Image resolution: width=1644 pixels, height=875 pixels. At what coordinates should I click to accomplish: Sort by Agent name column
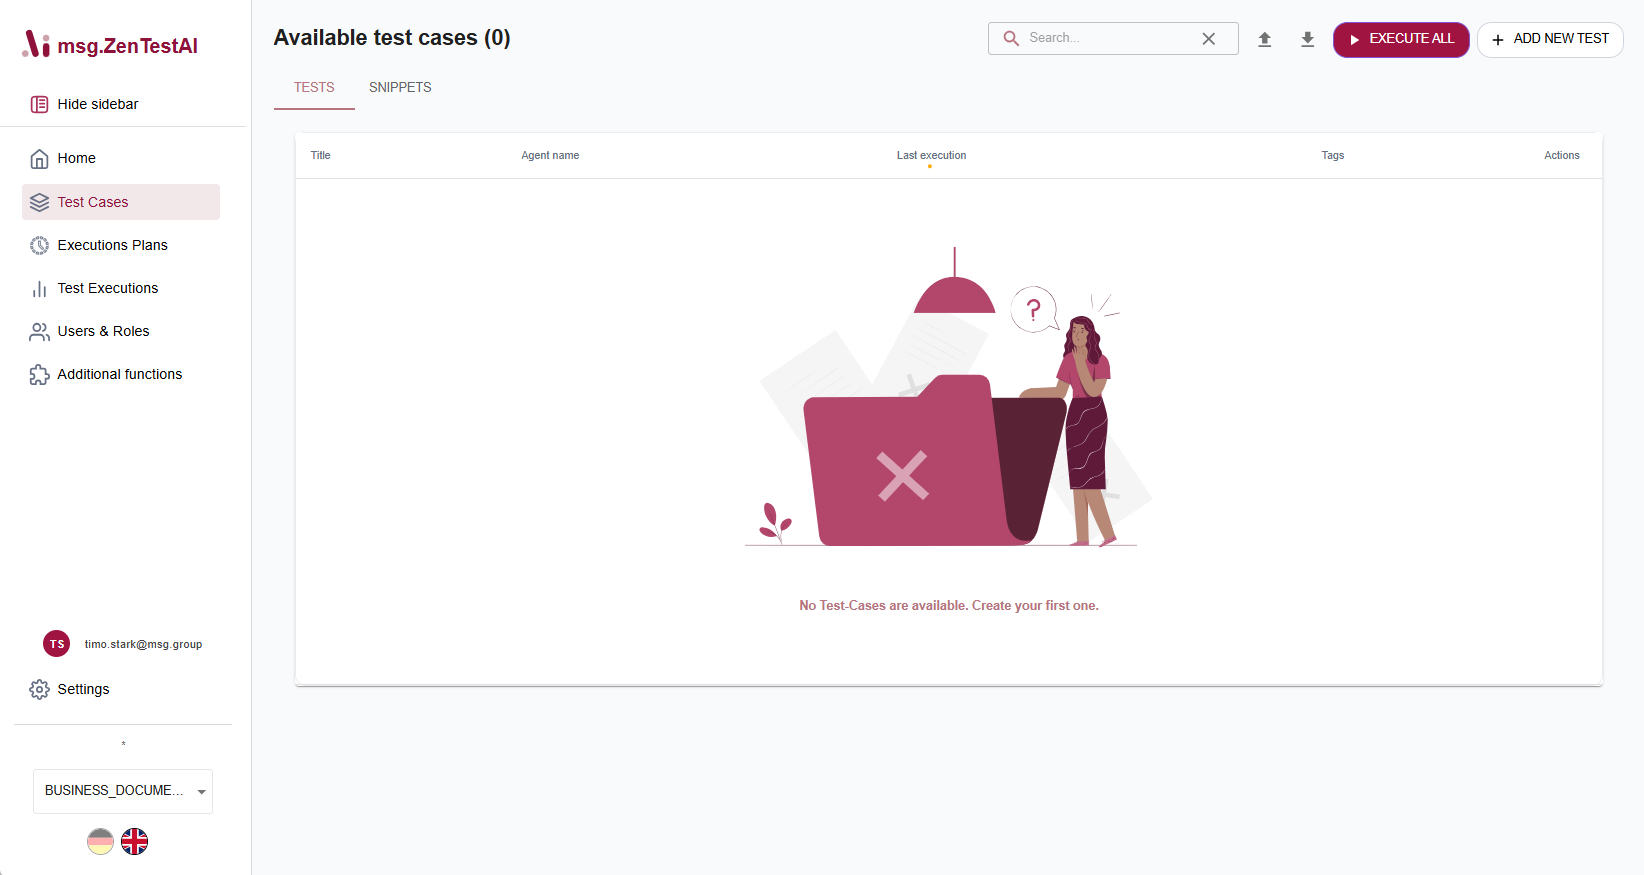coord(550,155)
